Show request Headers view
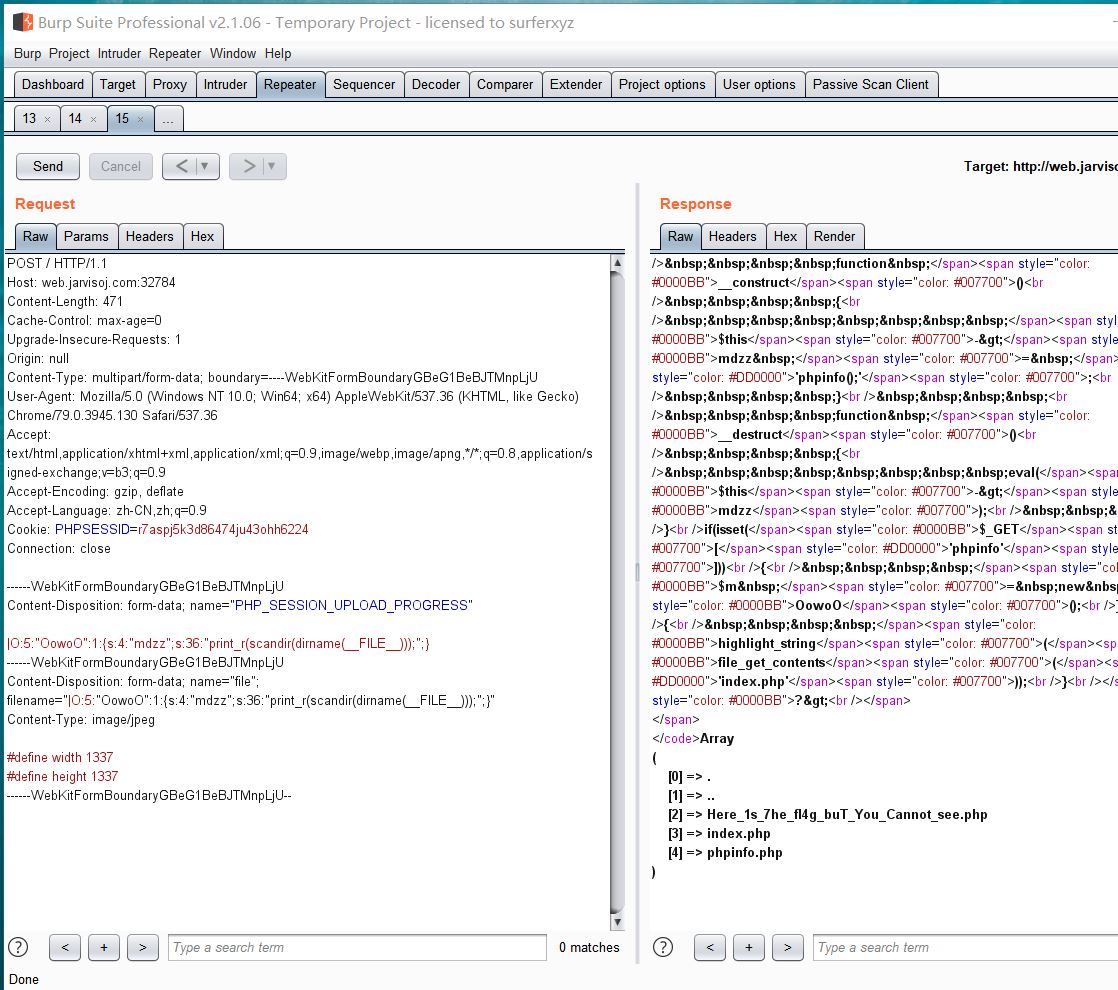The image size is (1118, 990). click(x=150, y=236)
